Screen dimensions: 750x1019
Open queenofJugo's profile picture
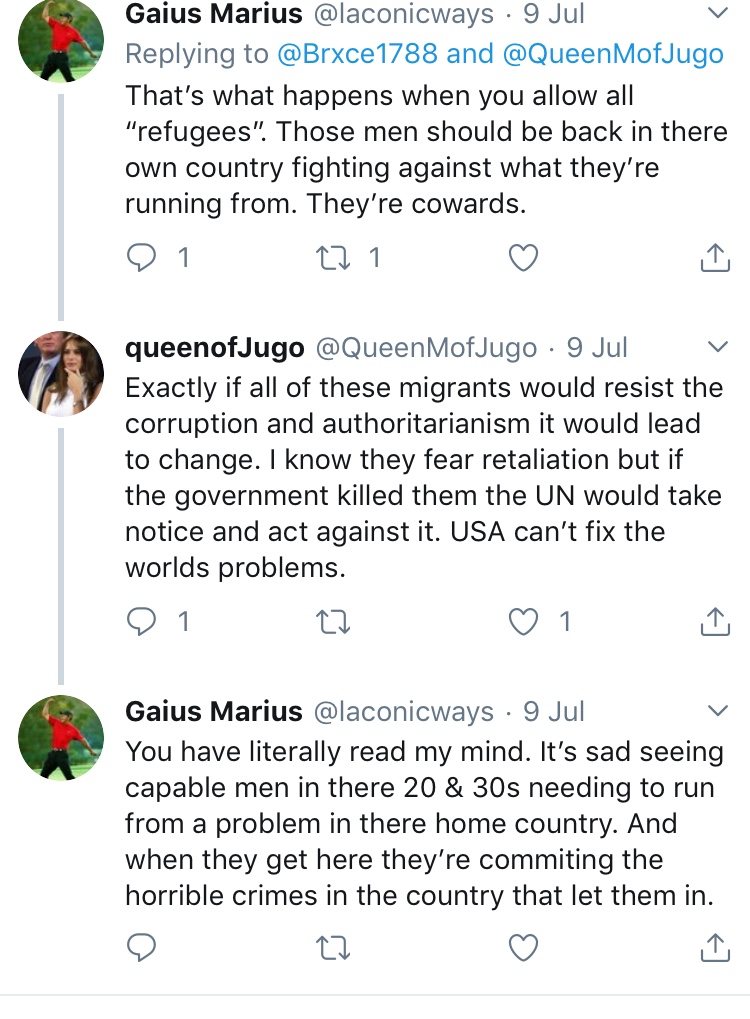tap(61, 373)
